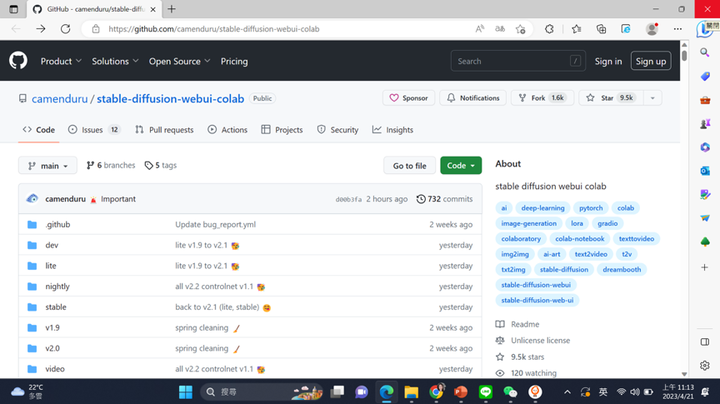Reload the page with refresh icon
This screenshot has height=404, width=720.
click(66, 29)
